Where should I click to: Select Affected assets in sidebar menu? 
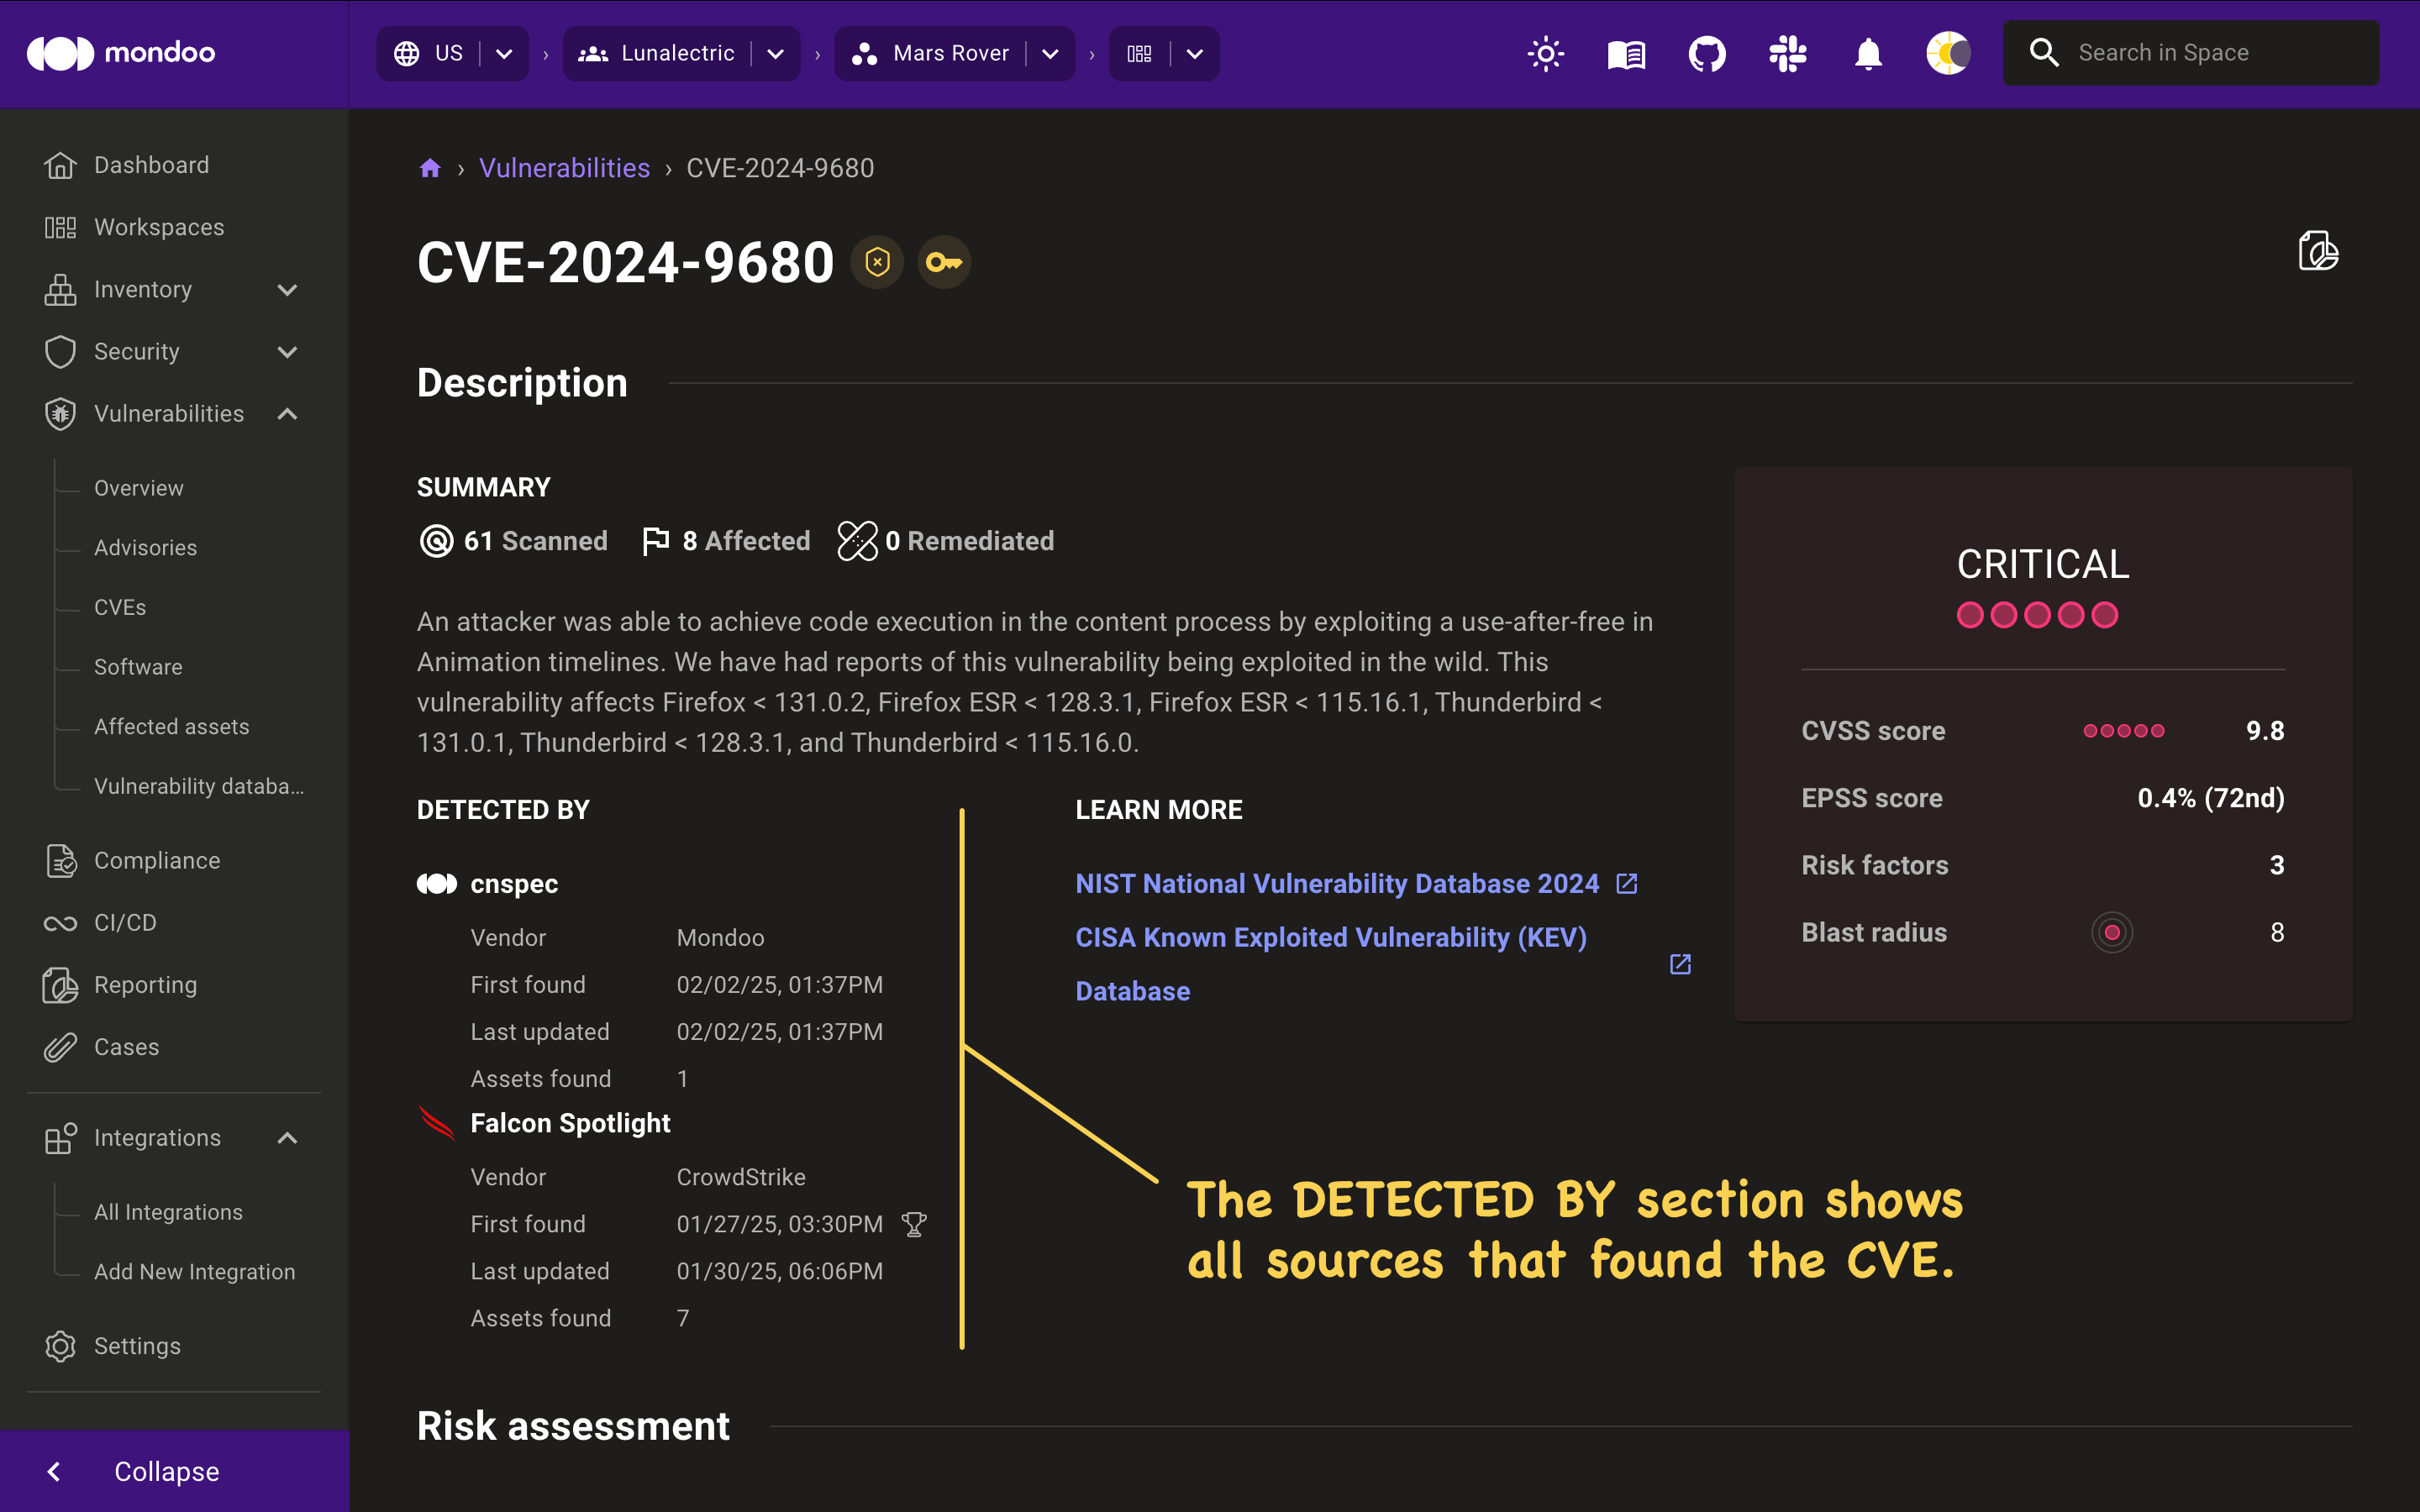171,727
